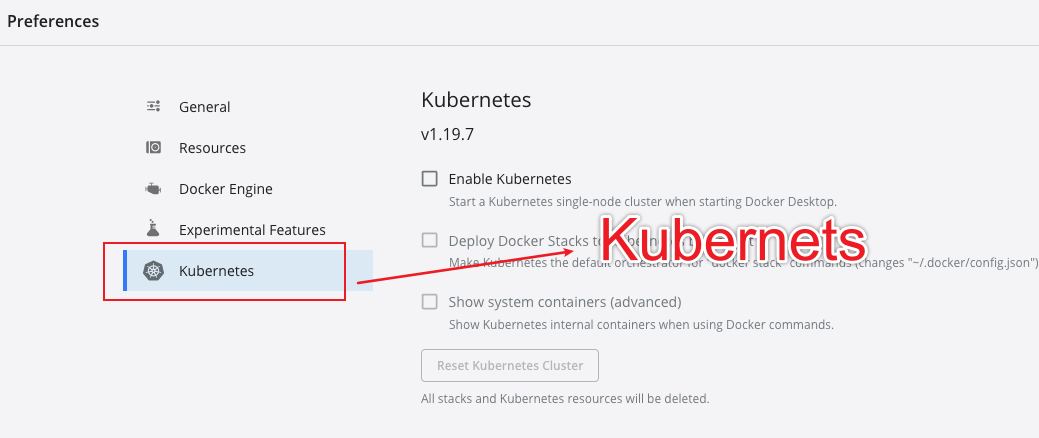Click the Docker Engine whale icon

click(x=153, y=189)
